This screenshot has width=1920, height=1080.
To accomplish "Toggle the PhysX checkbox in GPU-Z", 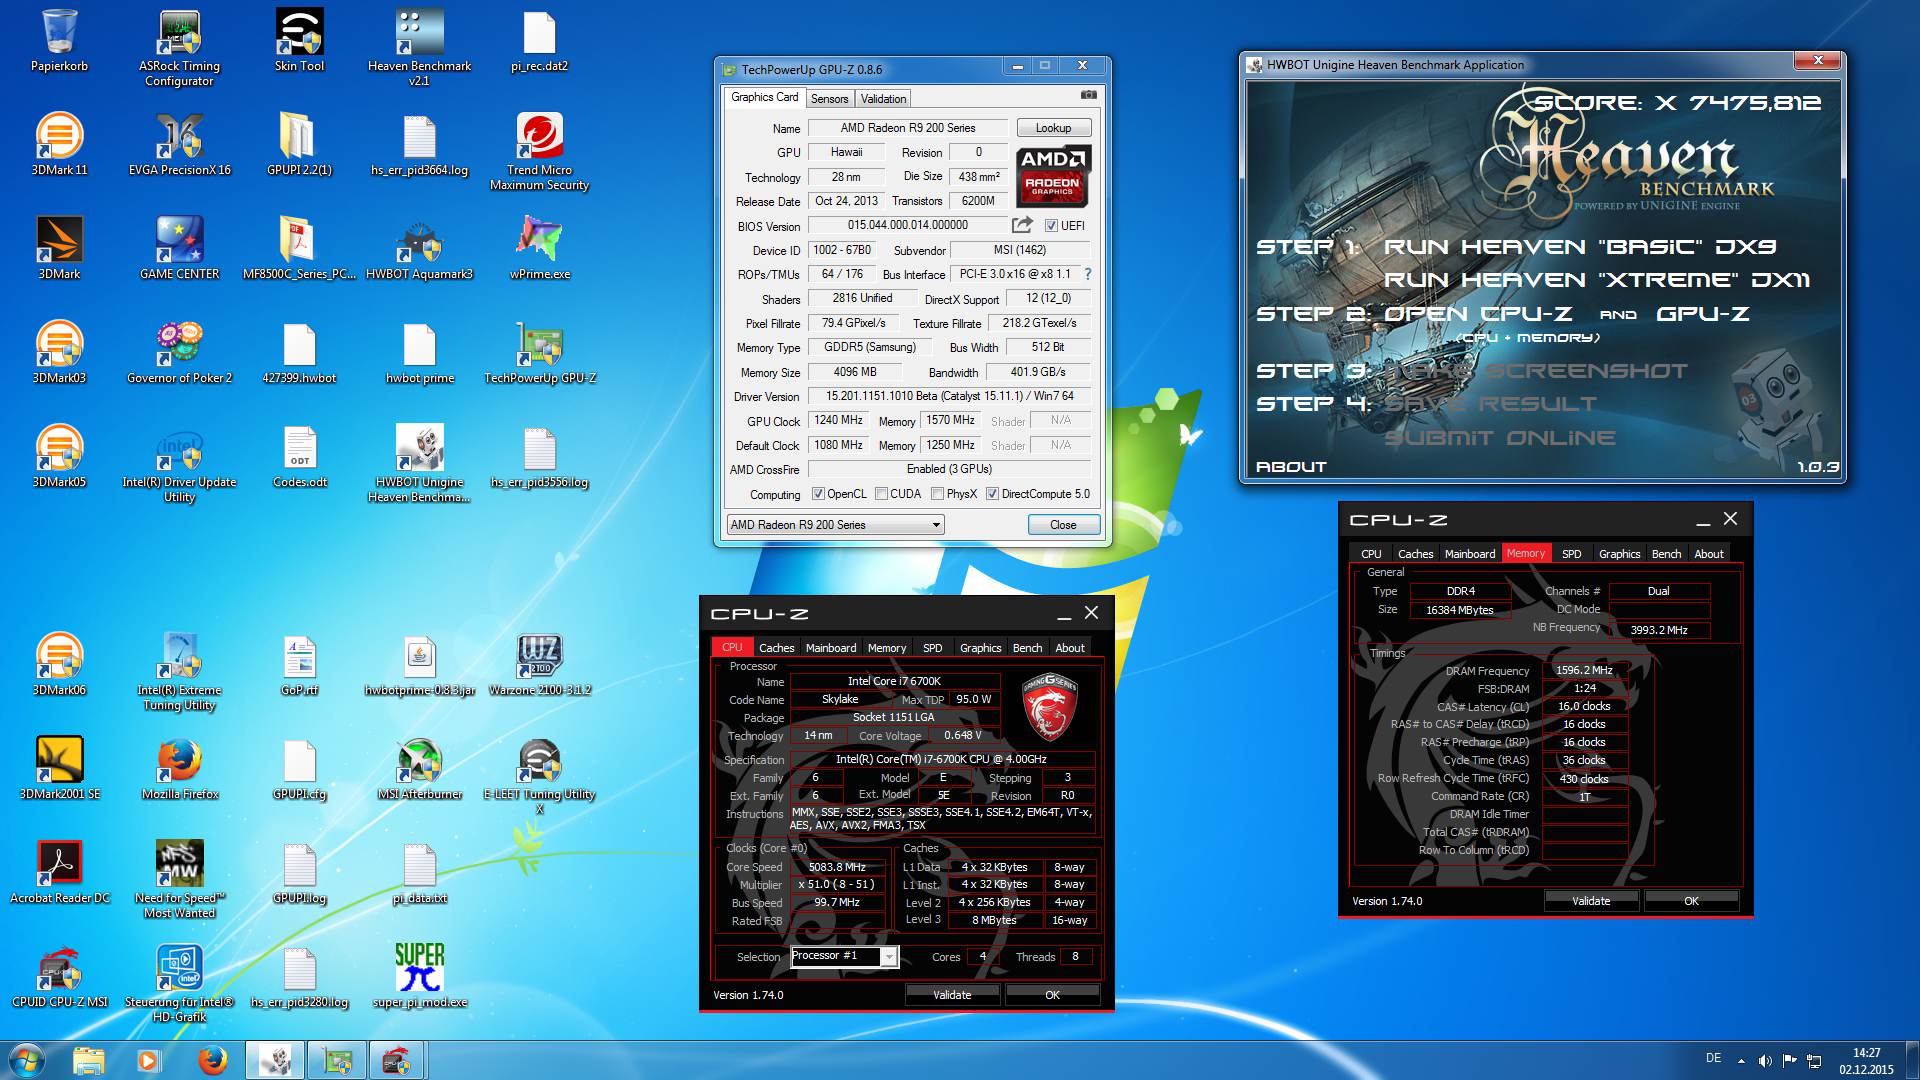I will coord(937,494).
